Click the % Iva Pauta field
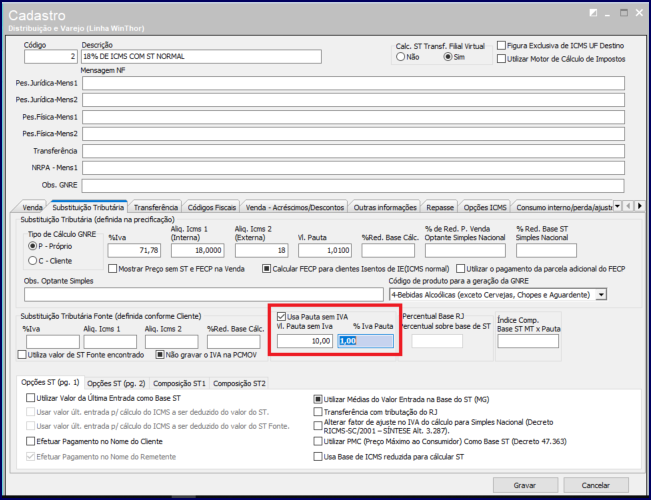The width and height of the screenshot is (651, 500). [x=365, y=341]
